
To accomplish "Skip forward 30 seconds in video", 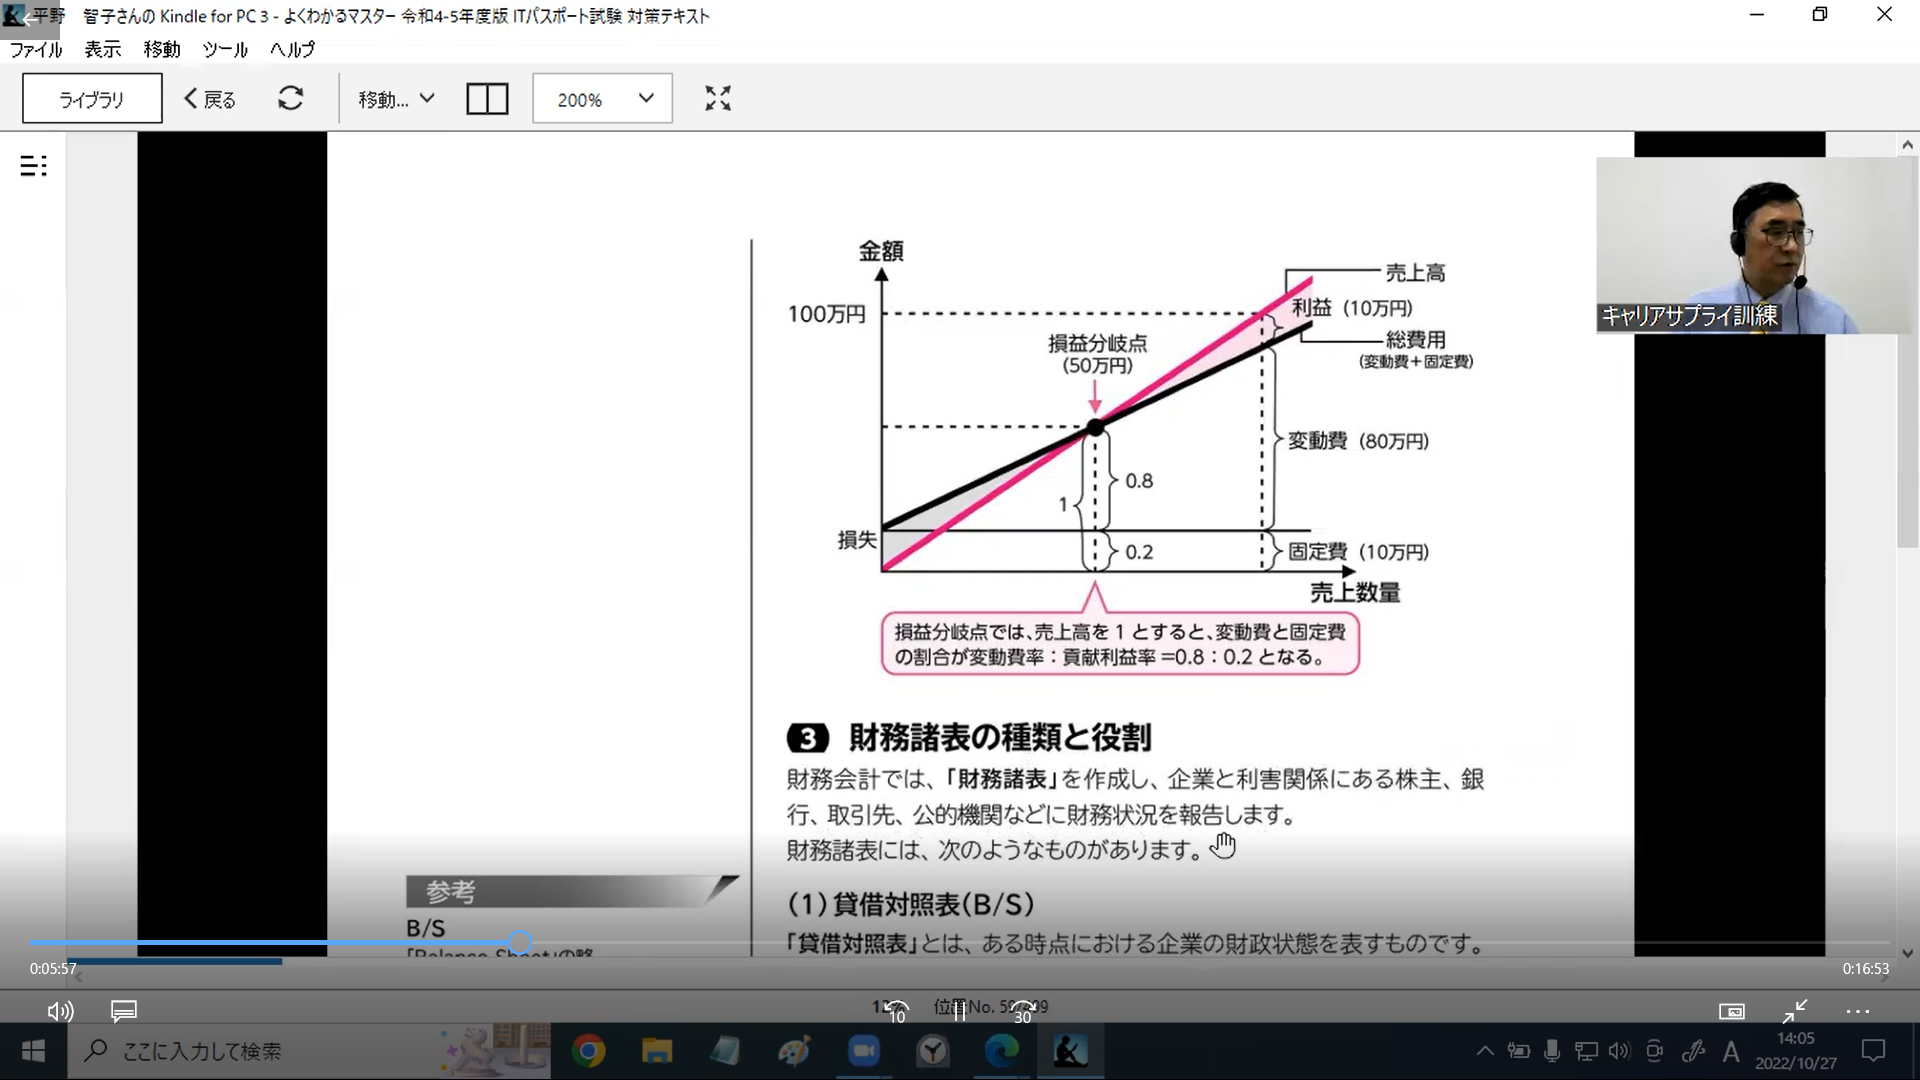I will click(1022, 1011).
